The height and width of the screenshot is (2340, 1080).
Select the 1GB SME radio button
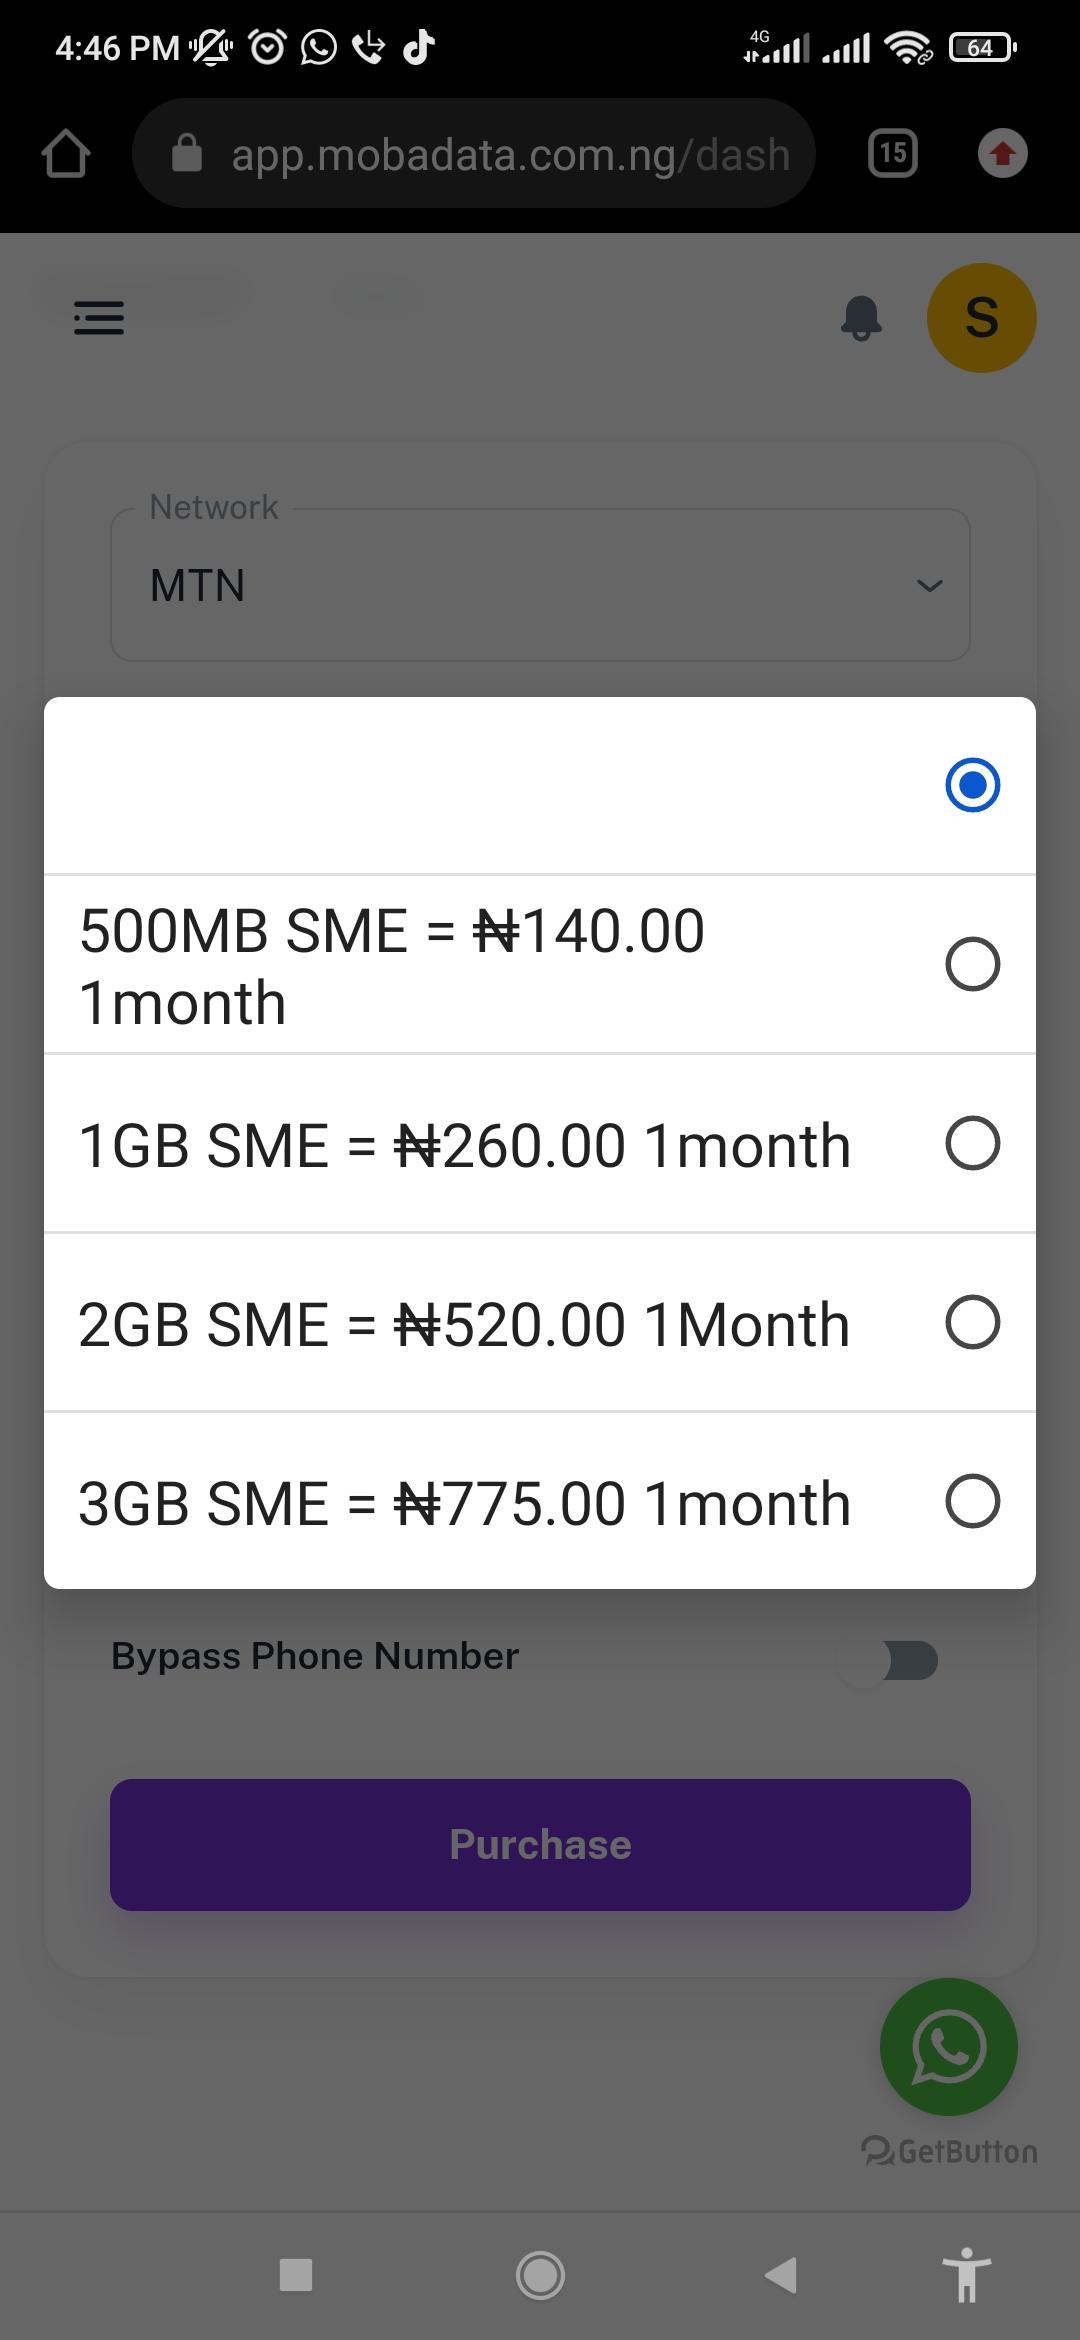pos(972,1143)
